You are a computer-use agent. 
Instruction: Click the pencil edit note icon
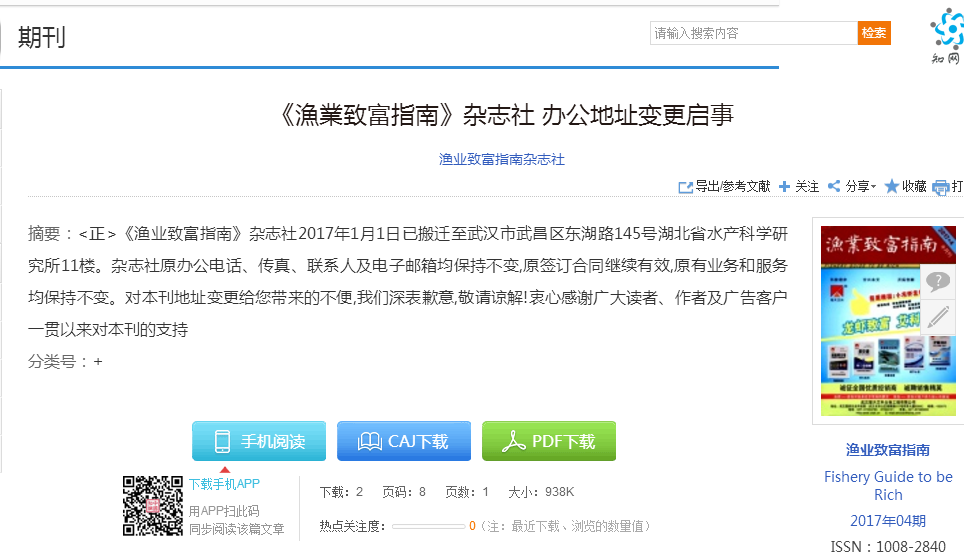point(938,317)
